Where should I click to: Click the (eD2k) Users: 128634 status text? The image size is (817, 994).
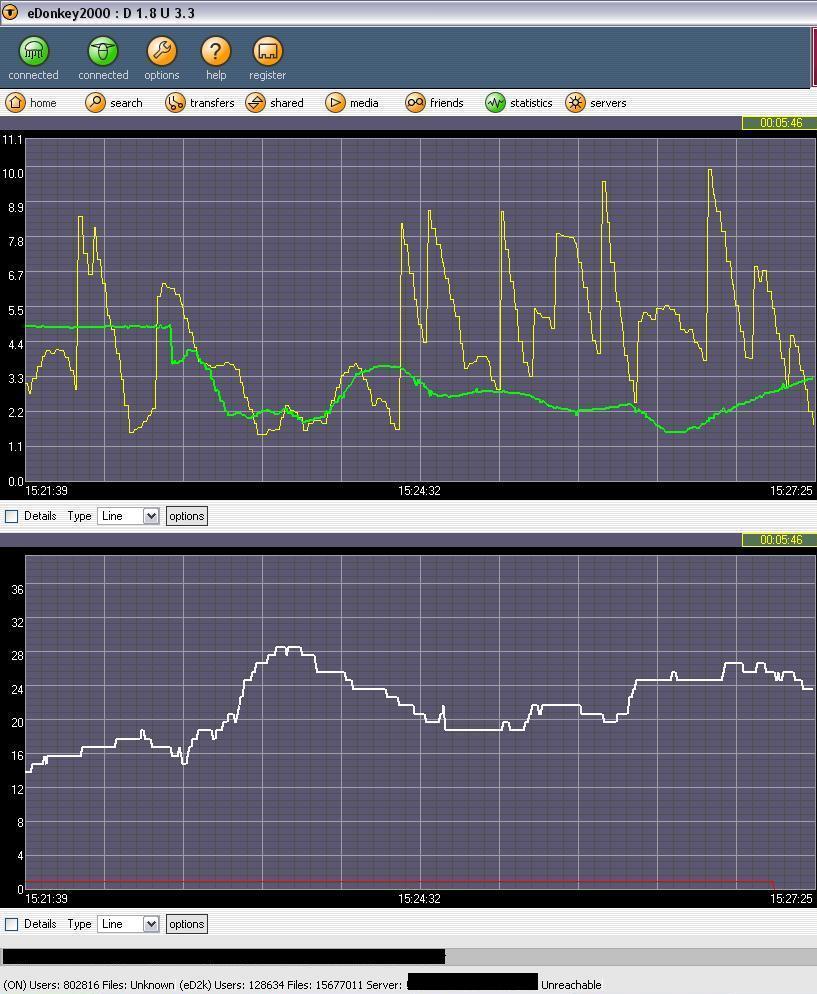tap(231, 984)
